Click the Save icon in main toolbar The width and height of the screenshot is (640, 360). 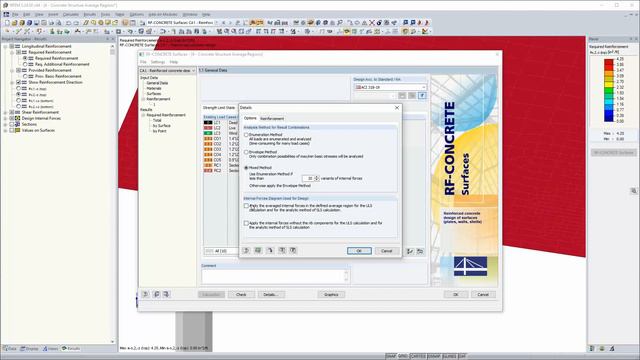36,23
